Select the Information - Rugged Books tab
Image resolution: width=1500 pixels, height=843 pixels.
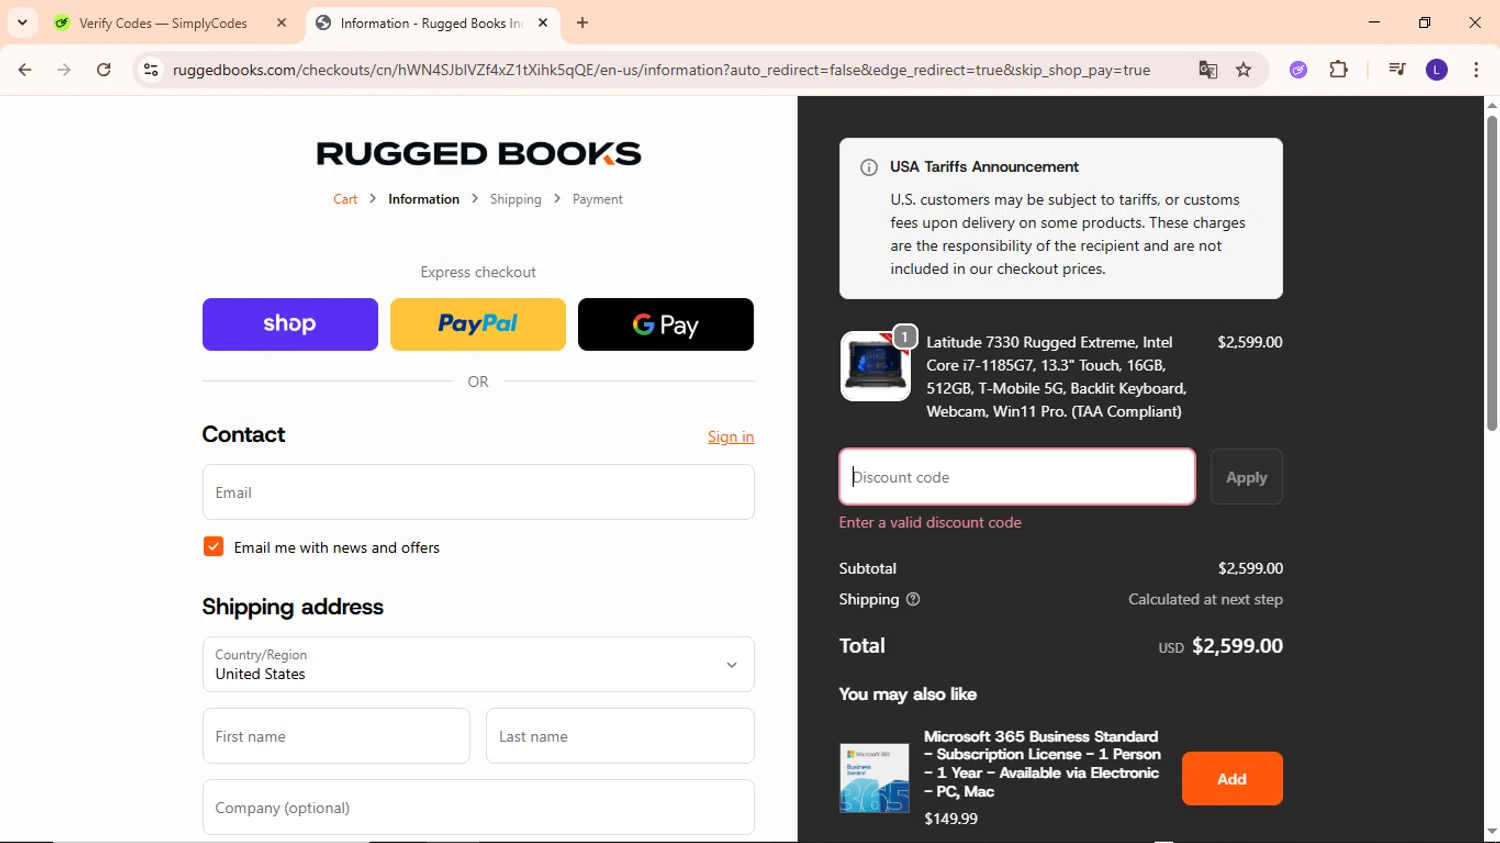tap(432, 23)
